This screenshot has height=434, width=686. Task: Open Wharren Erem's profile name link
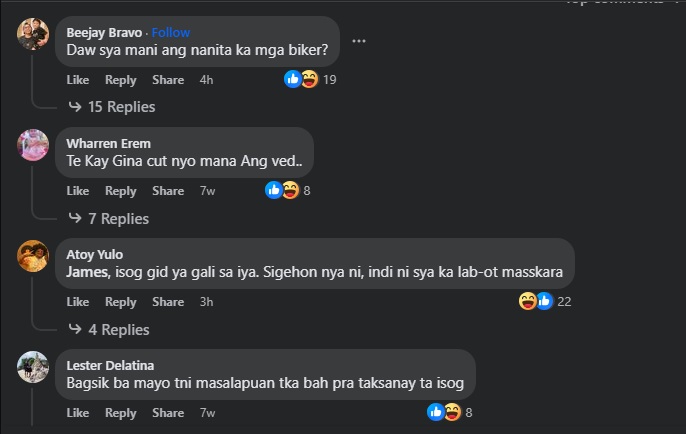coord(108,143)
